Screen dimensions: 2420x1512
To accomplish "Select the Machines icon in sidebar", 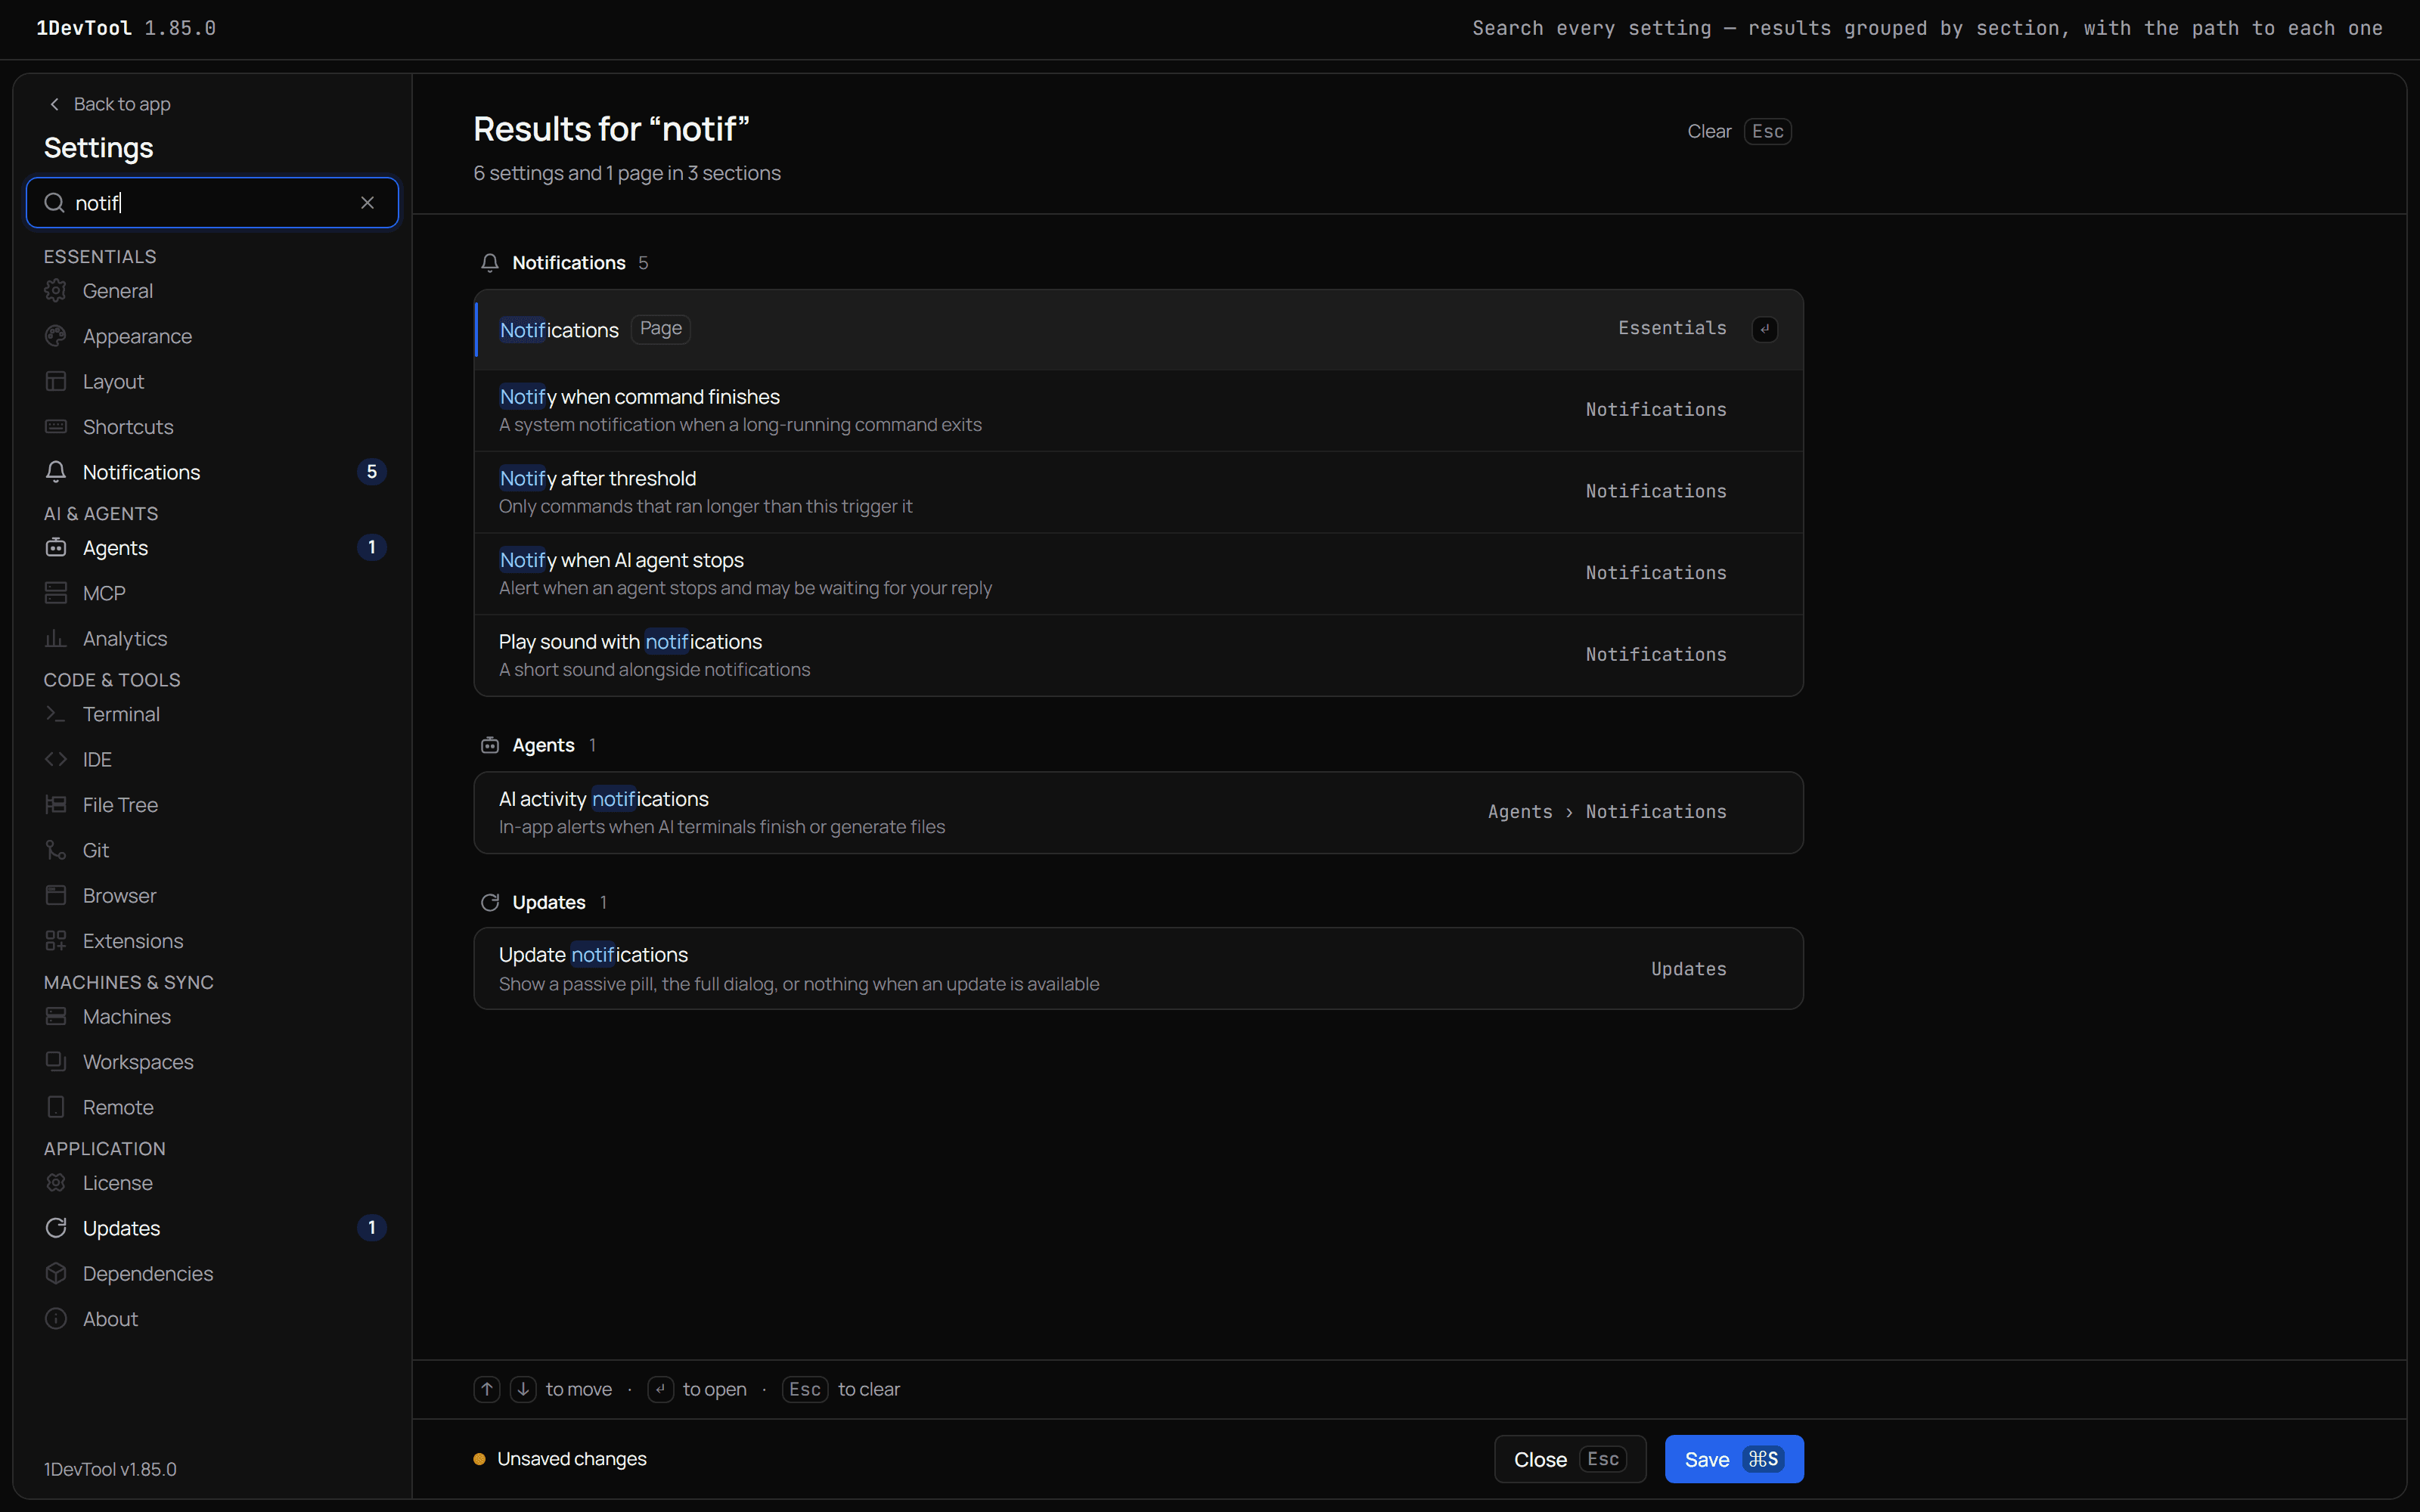I will [56, 1016].
